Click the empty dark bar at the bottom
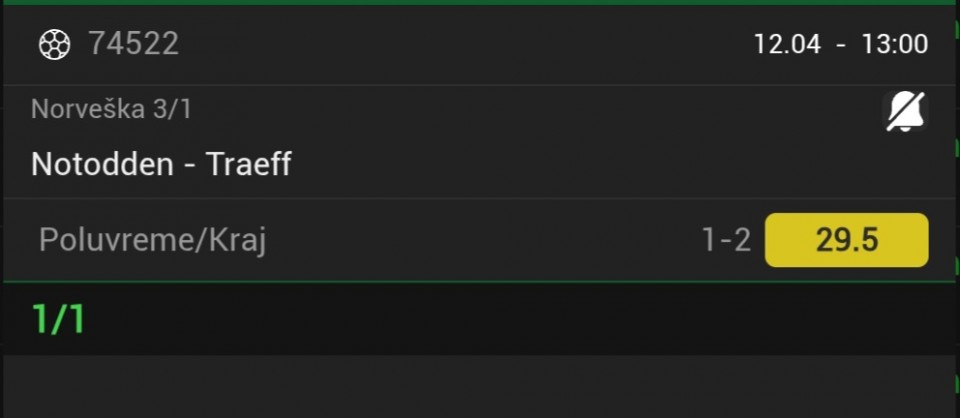 coord(480,385)
